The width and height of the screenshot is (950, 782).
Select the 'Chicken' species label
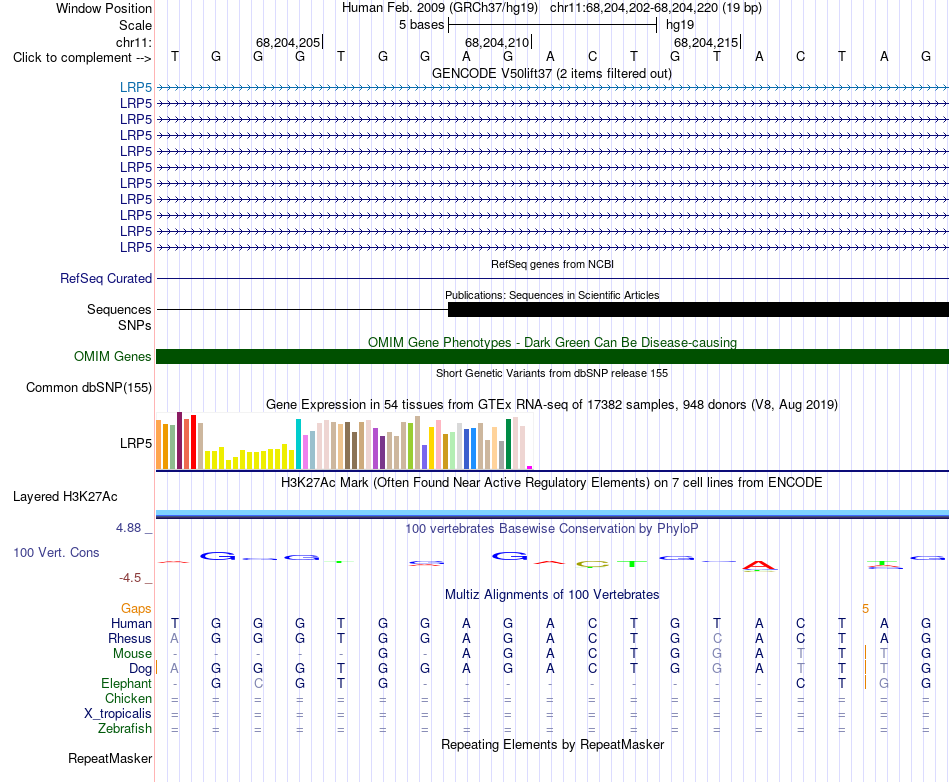(x=128, y=698)
